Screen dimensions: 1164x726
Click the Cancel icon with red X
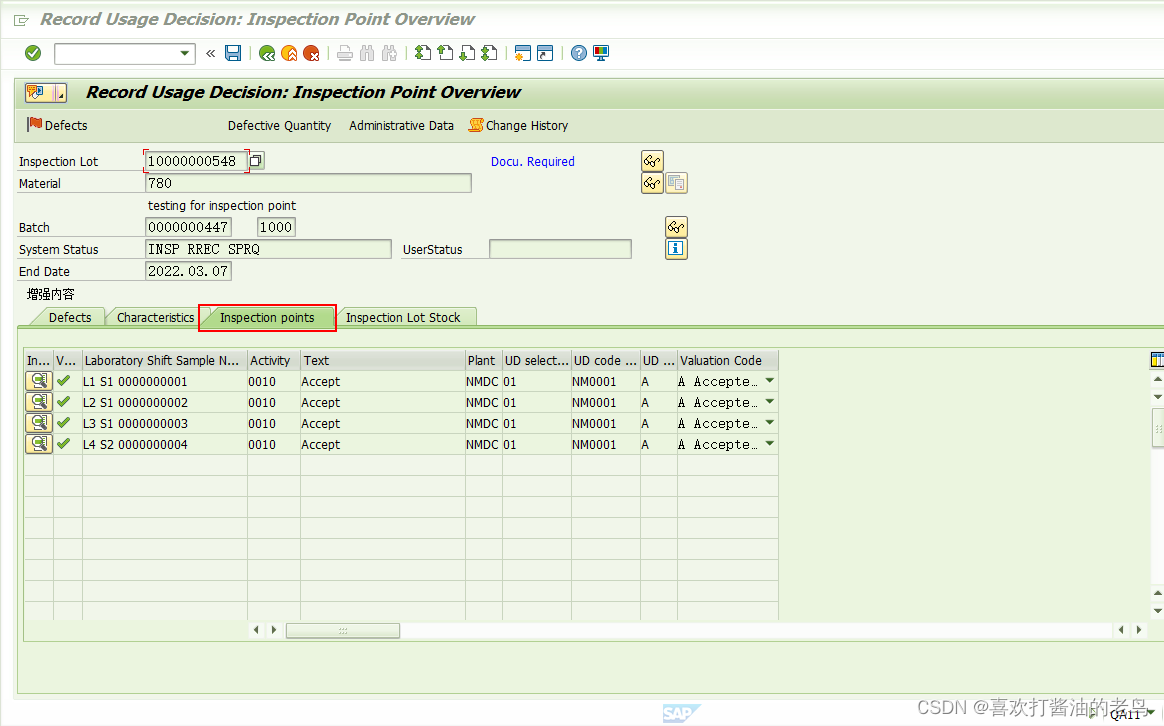point(311,53)
